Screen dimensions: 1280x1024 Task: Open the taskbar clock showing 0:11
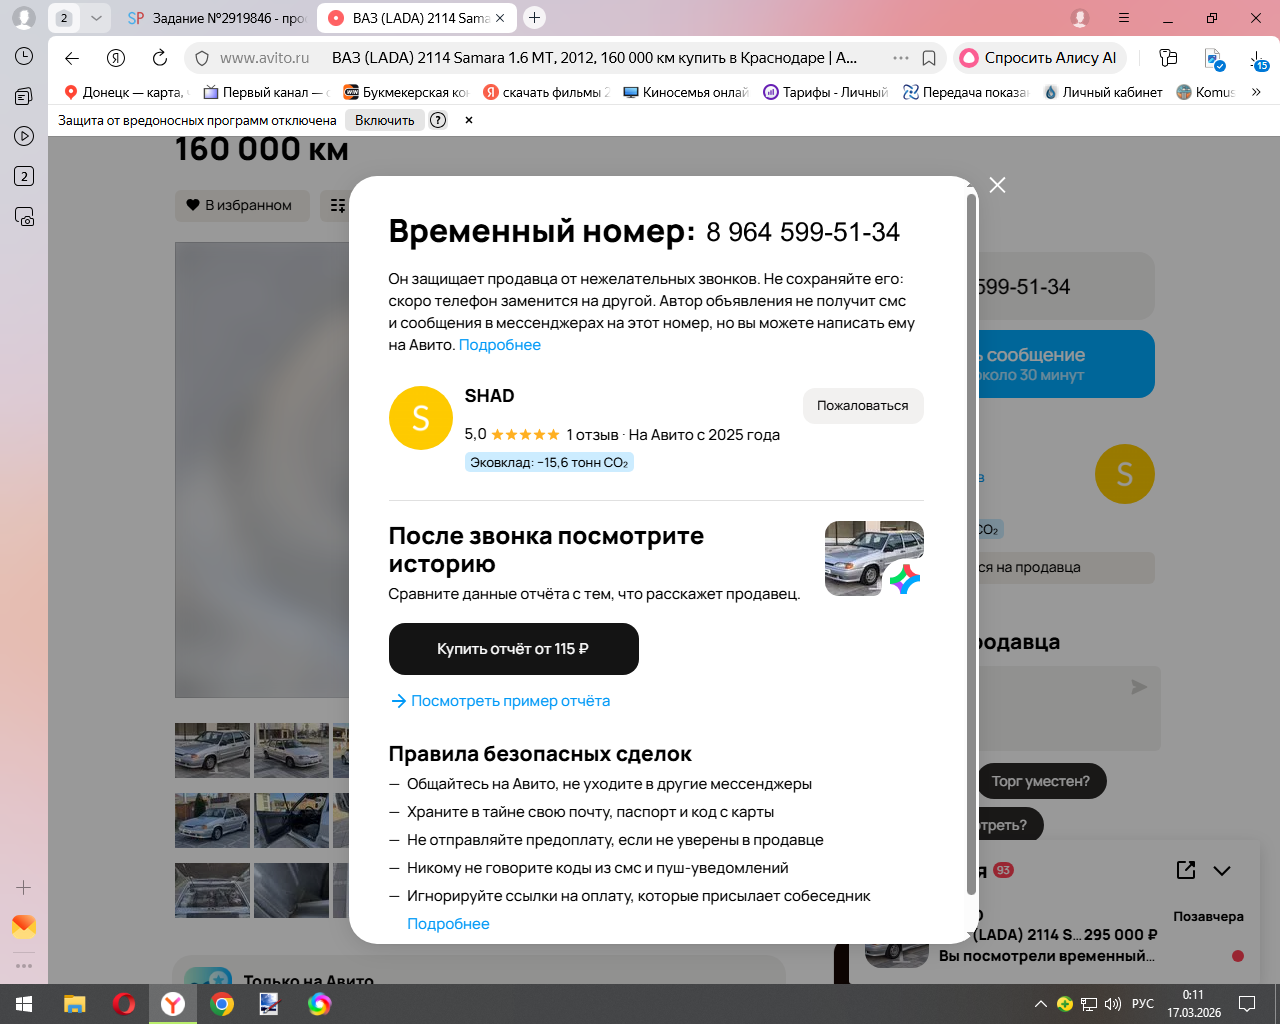click(1194, 1004)
